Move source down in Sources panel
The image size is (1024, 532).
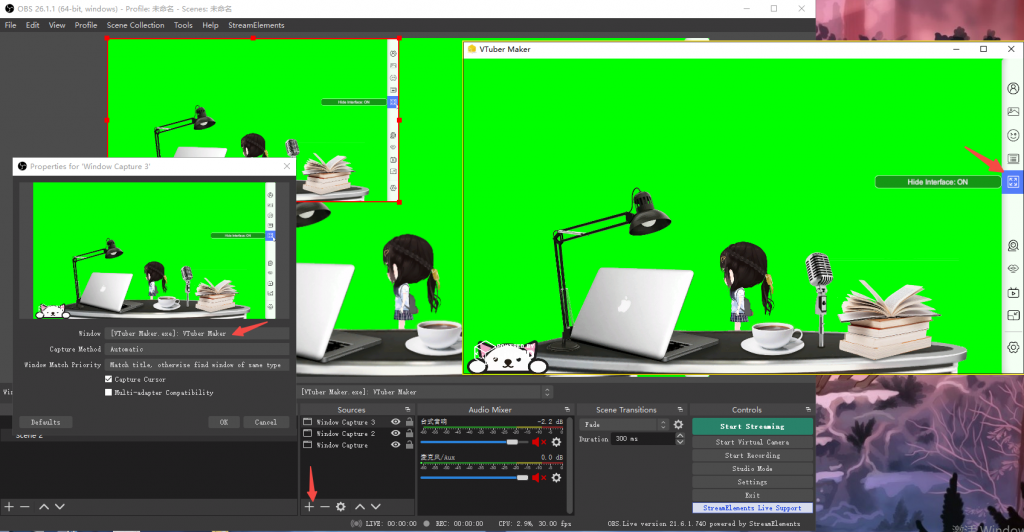(376, 507)
